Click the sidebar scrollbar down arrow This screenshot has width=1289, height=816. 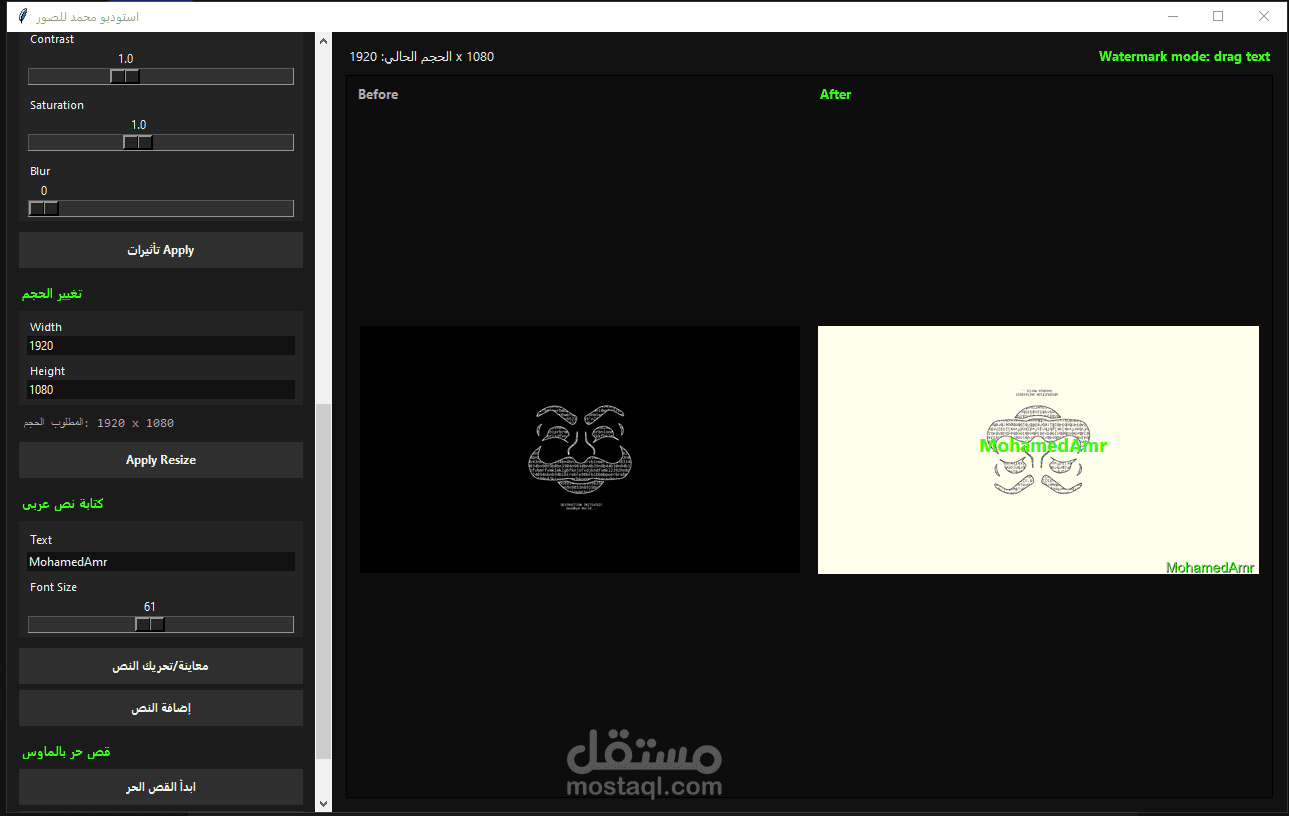[323, 803]
